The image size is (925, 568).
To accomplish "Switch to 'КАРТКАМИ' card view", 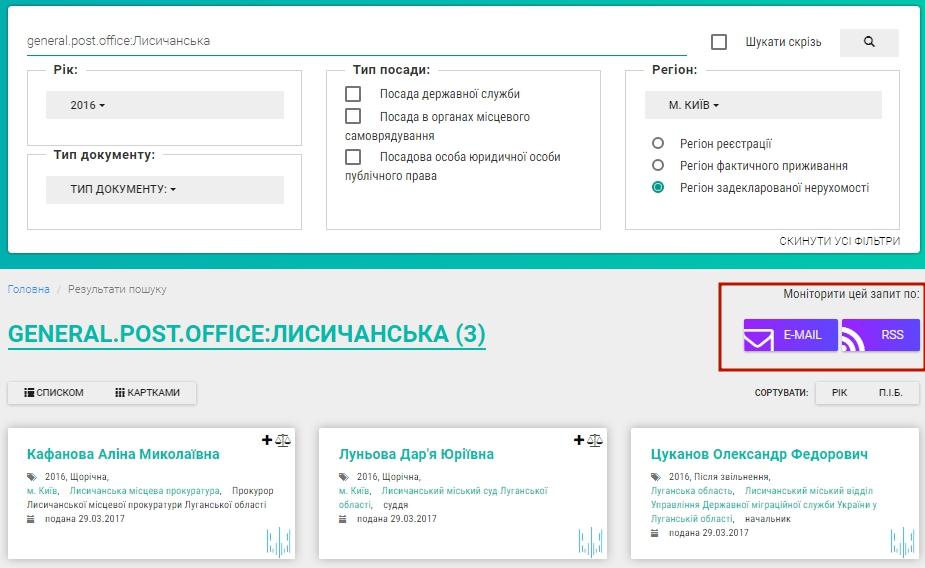I will [148, 393].
